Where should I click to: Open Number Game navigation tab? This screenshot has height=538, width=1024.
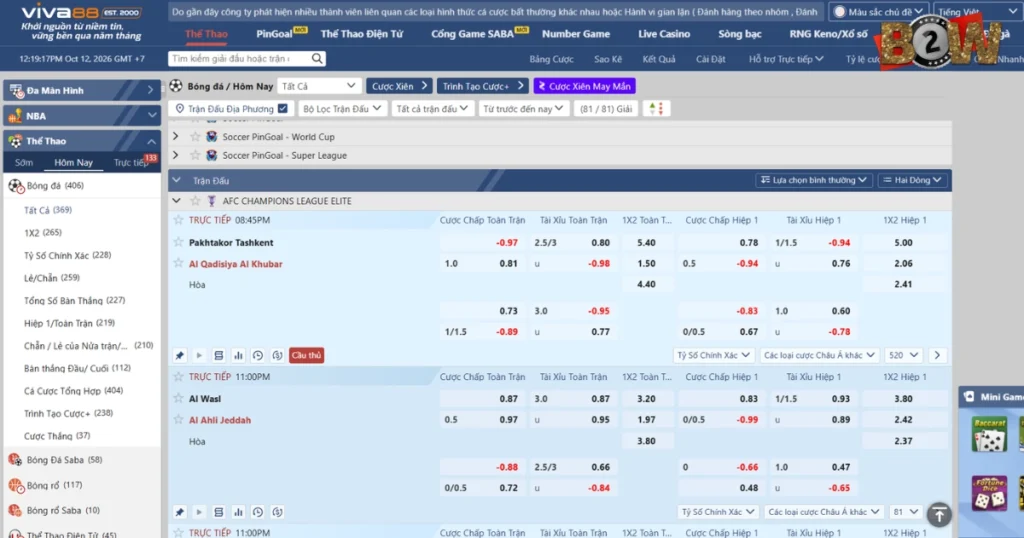576,34
